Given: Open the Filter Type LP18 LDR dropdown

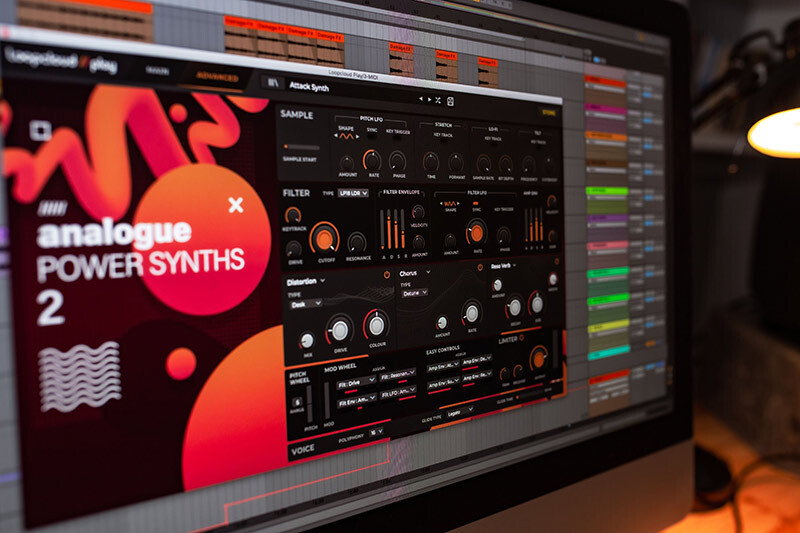Looking at the screenshot, I should (353, 193).
